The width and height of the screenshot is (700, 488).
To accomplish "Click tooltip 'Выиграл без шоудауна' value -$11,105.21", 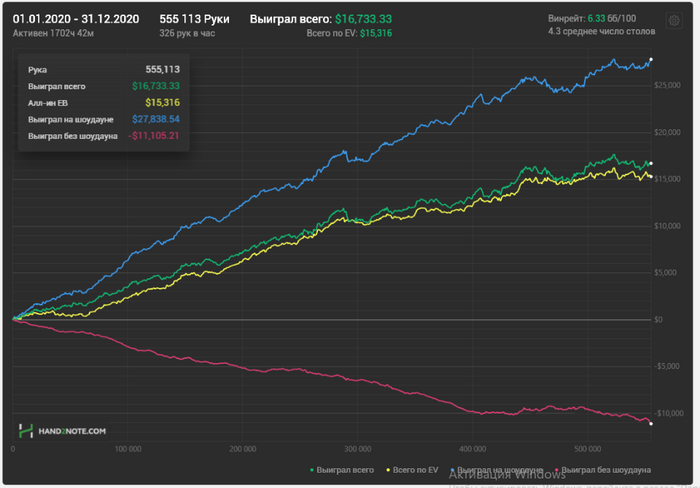I will click(x=154, y=135).
